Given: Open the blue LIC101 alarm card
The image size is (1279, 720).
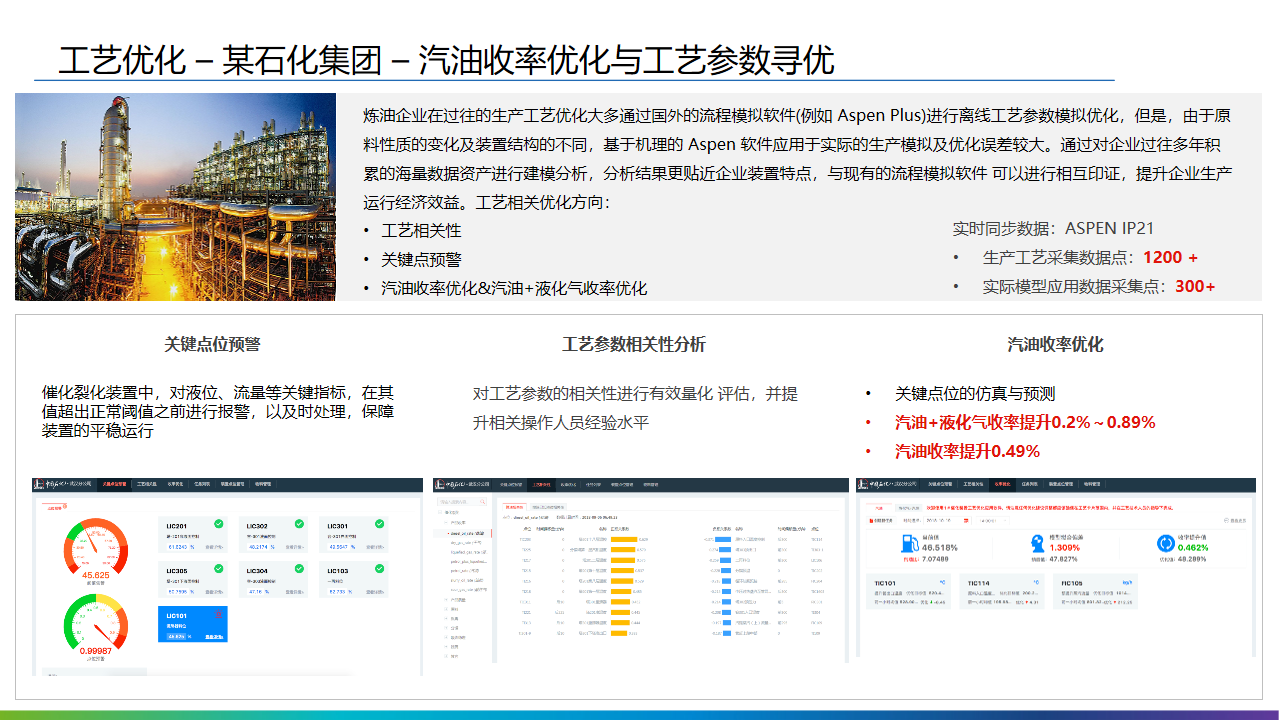Looking at the screenshot, I should 193,624.
